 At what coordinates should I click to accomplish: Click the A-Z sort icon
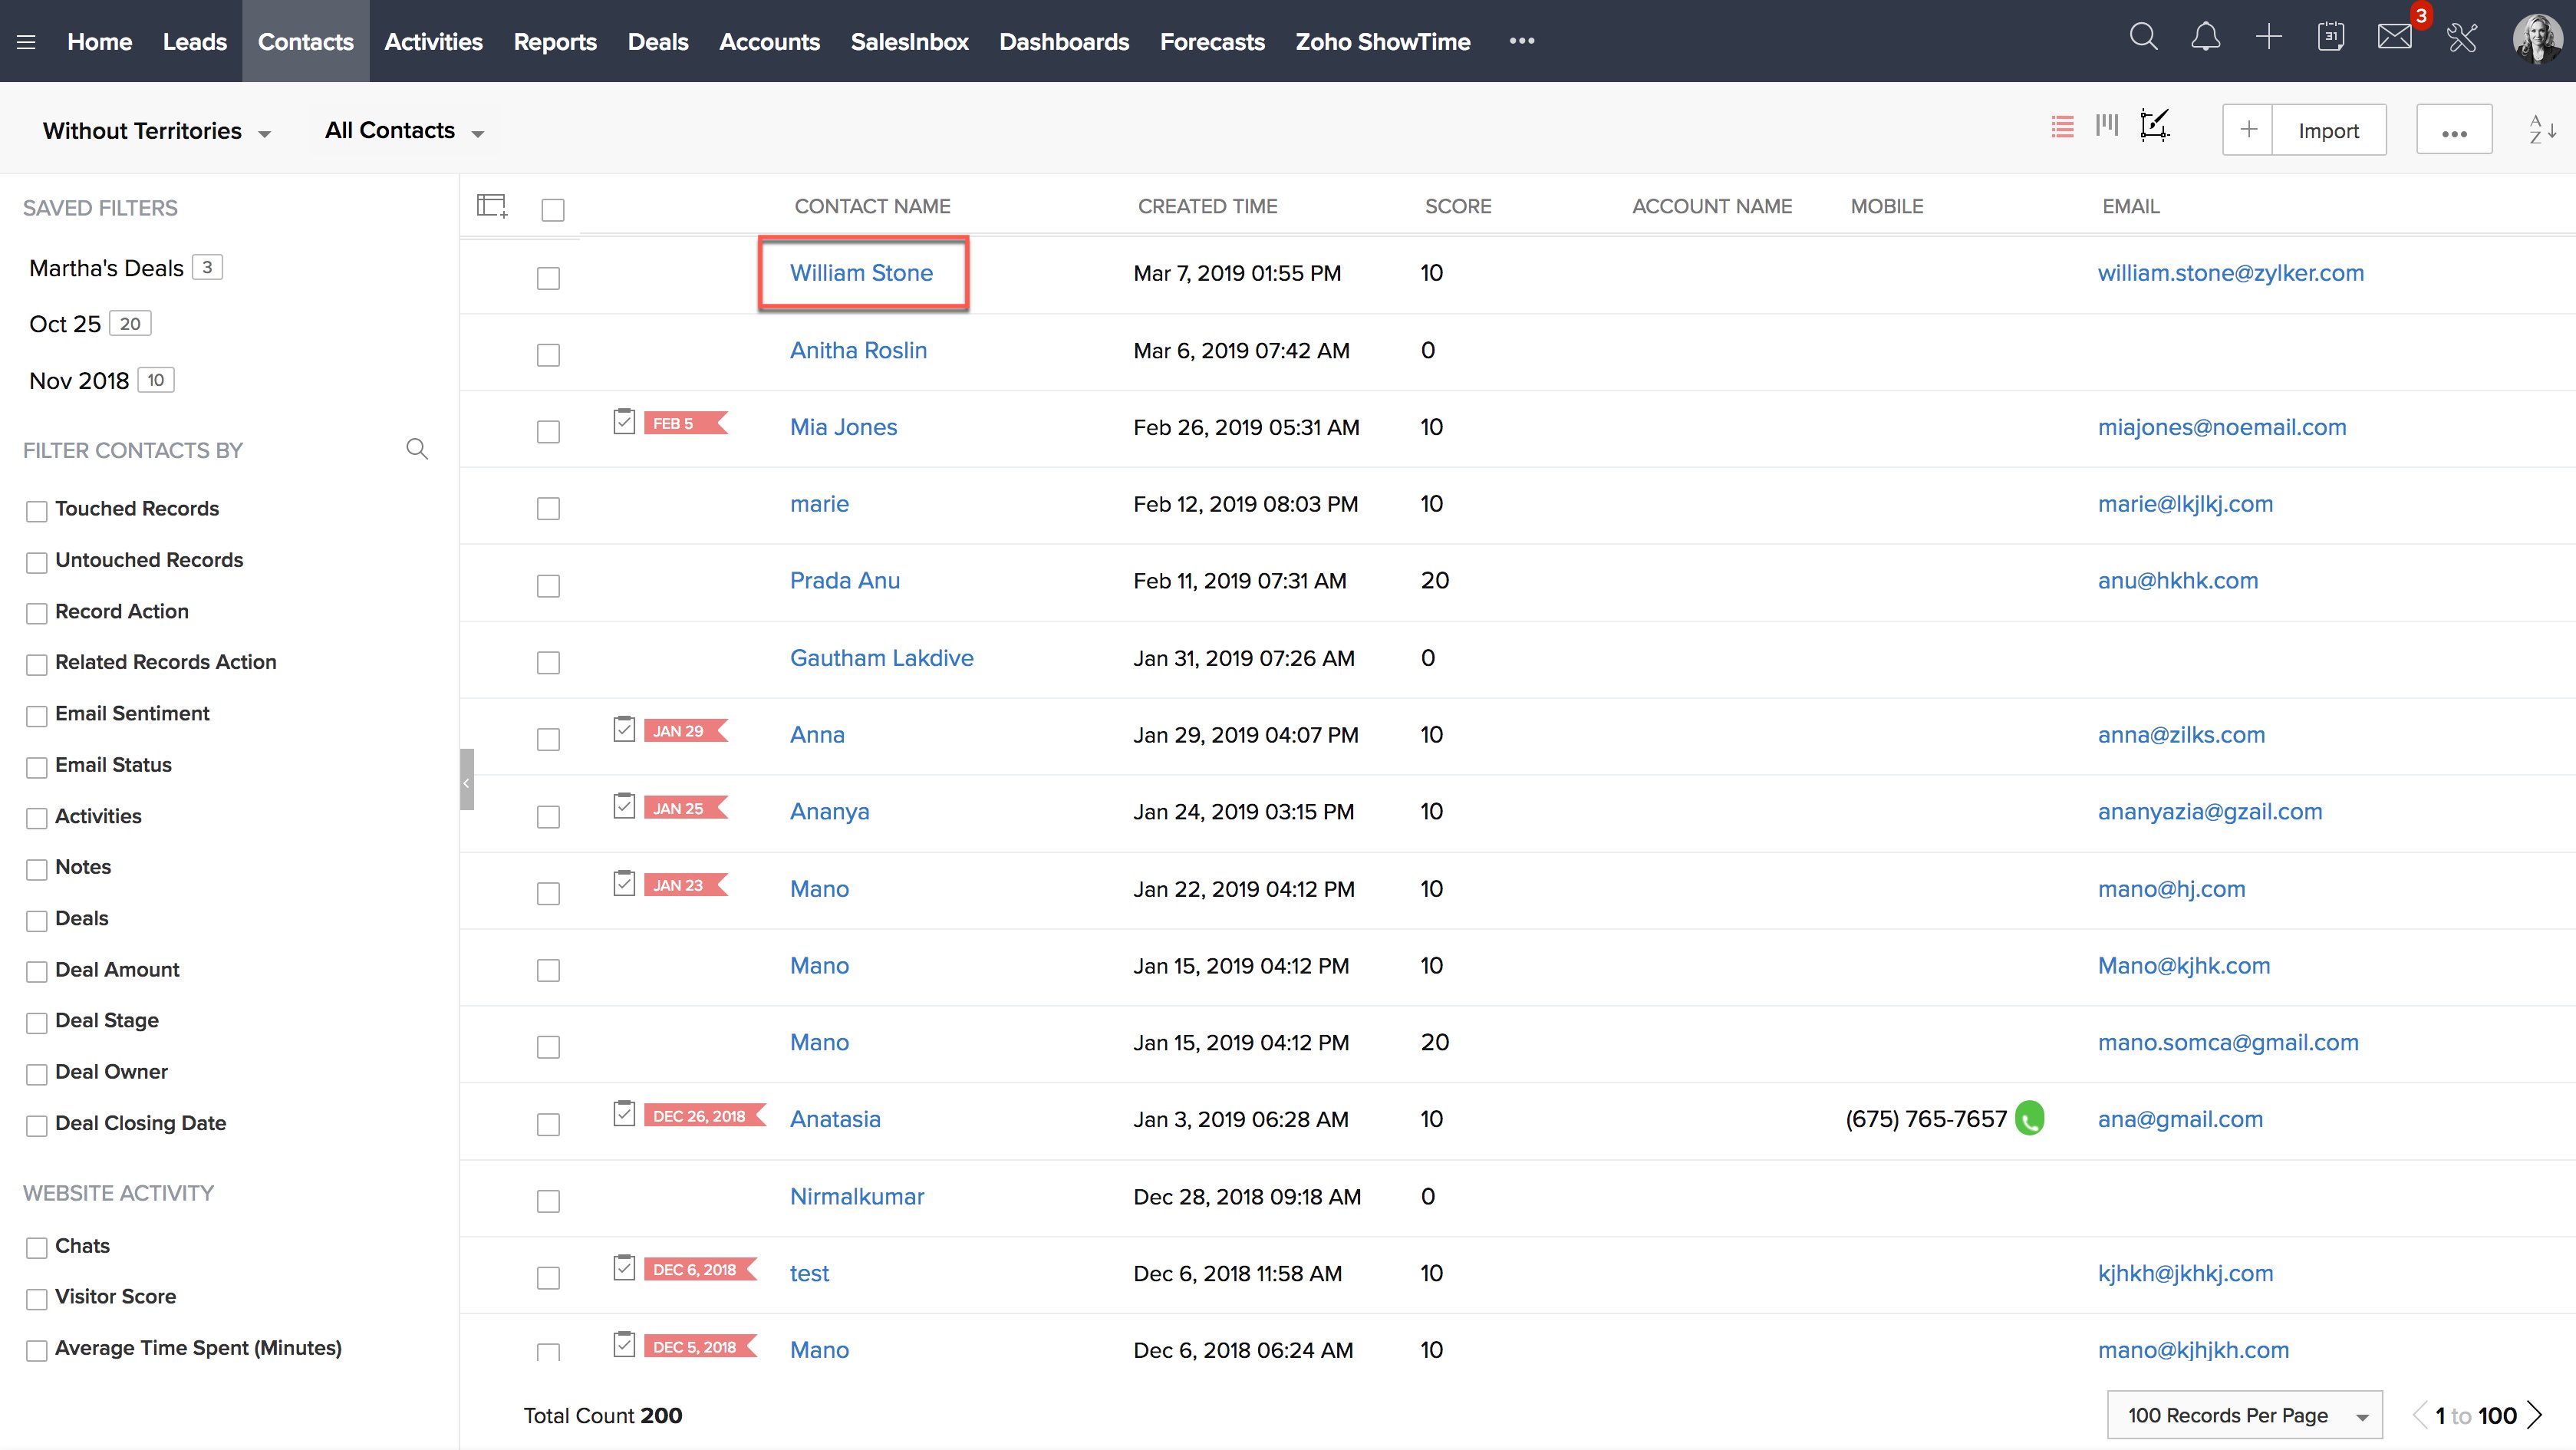pyautogui.click(x=2542, y=130)
